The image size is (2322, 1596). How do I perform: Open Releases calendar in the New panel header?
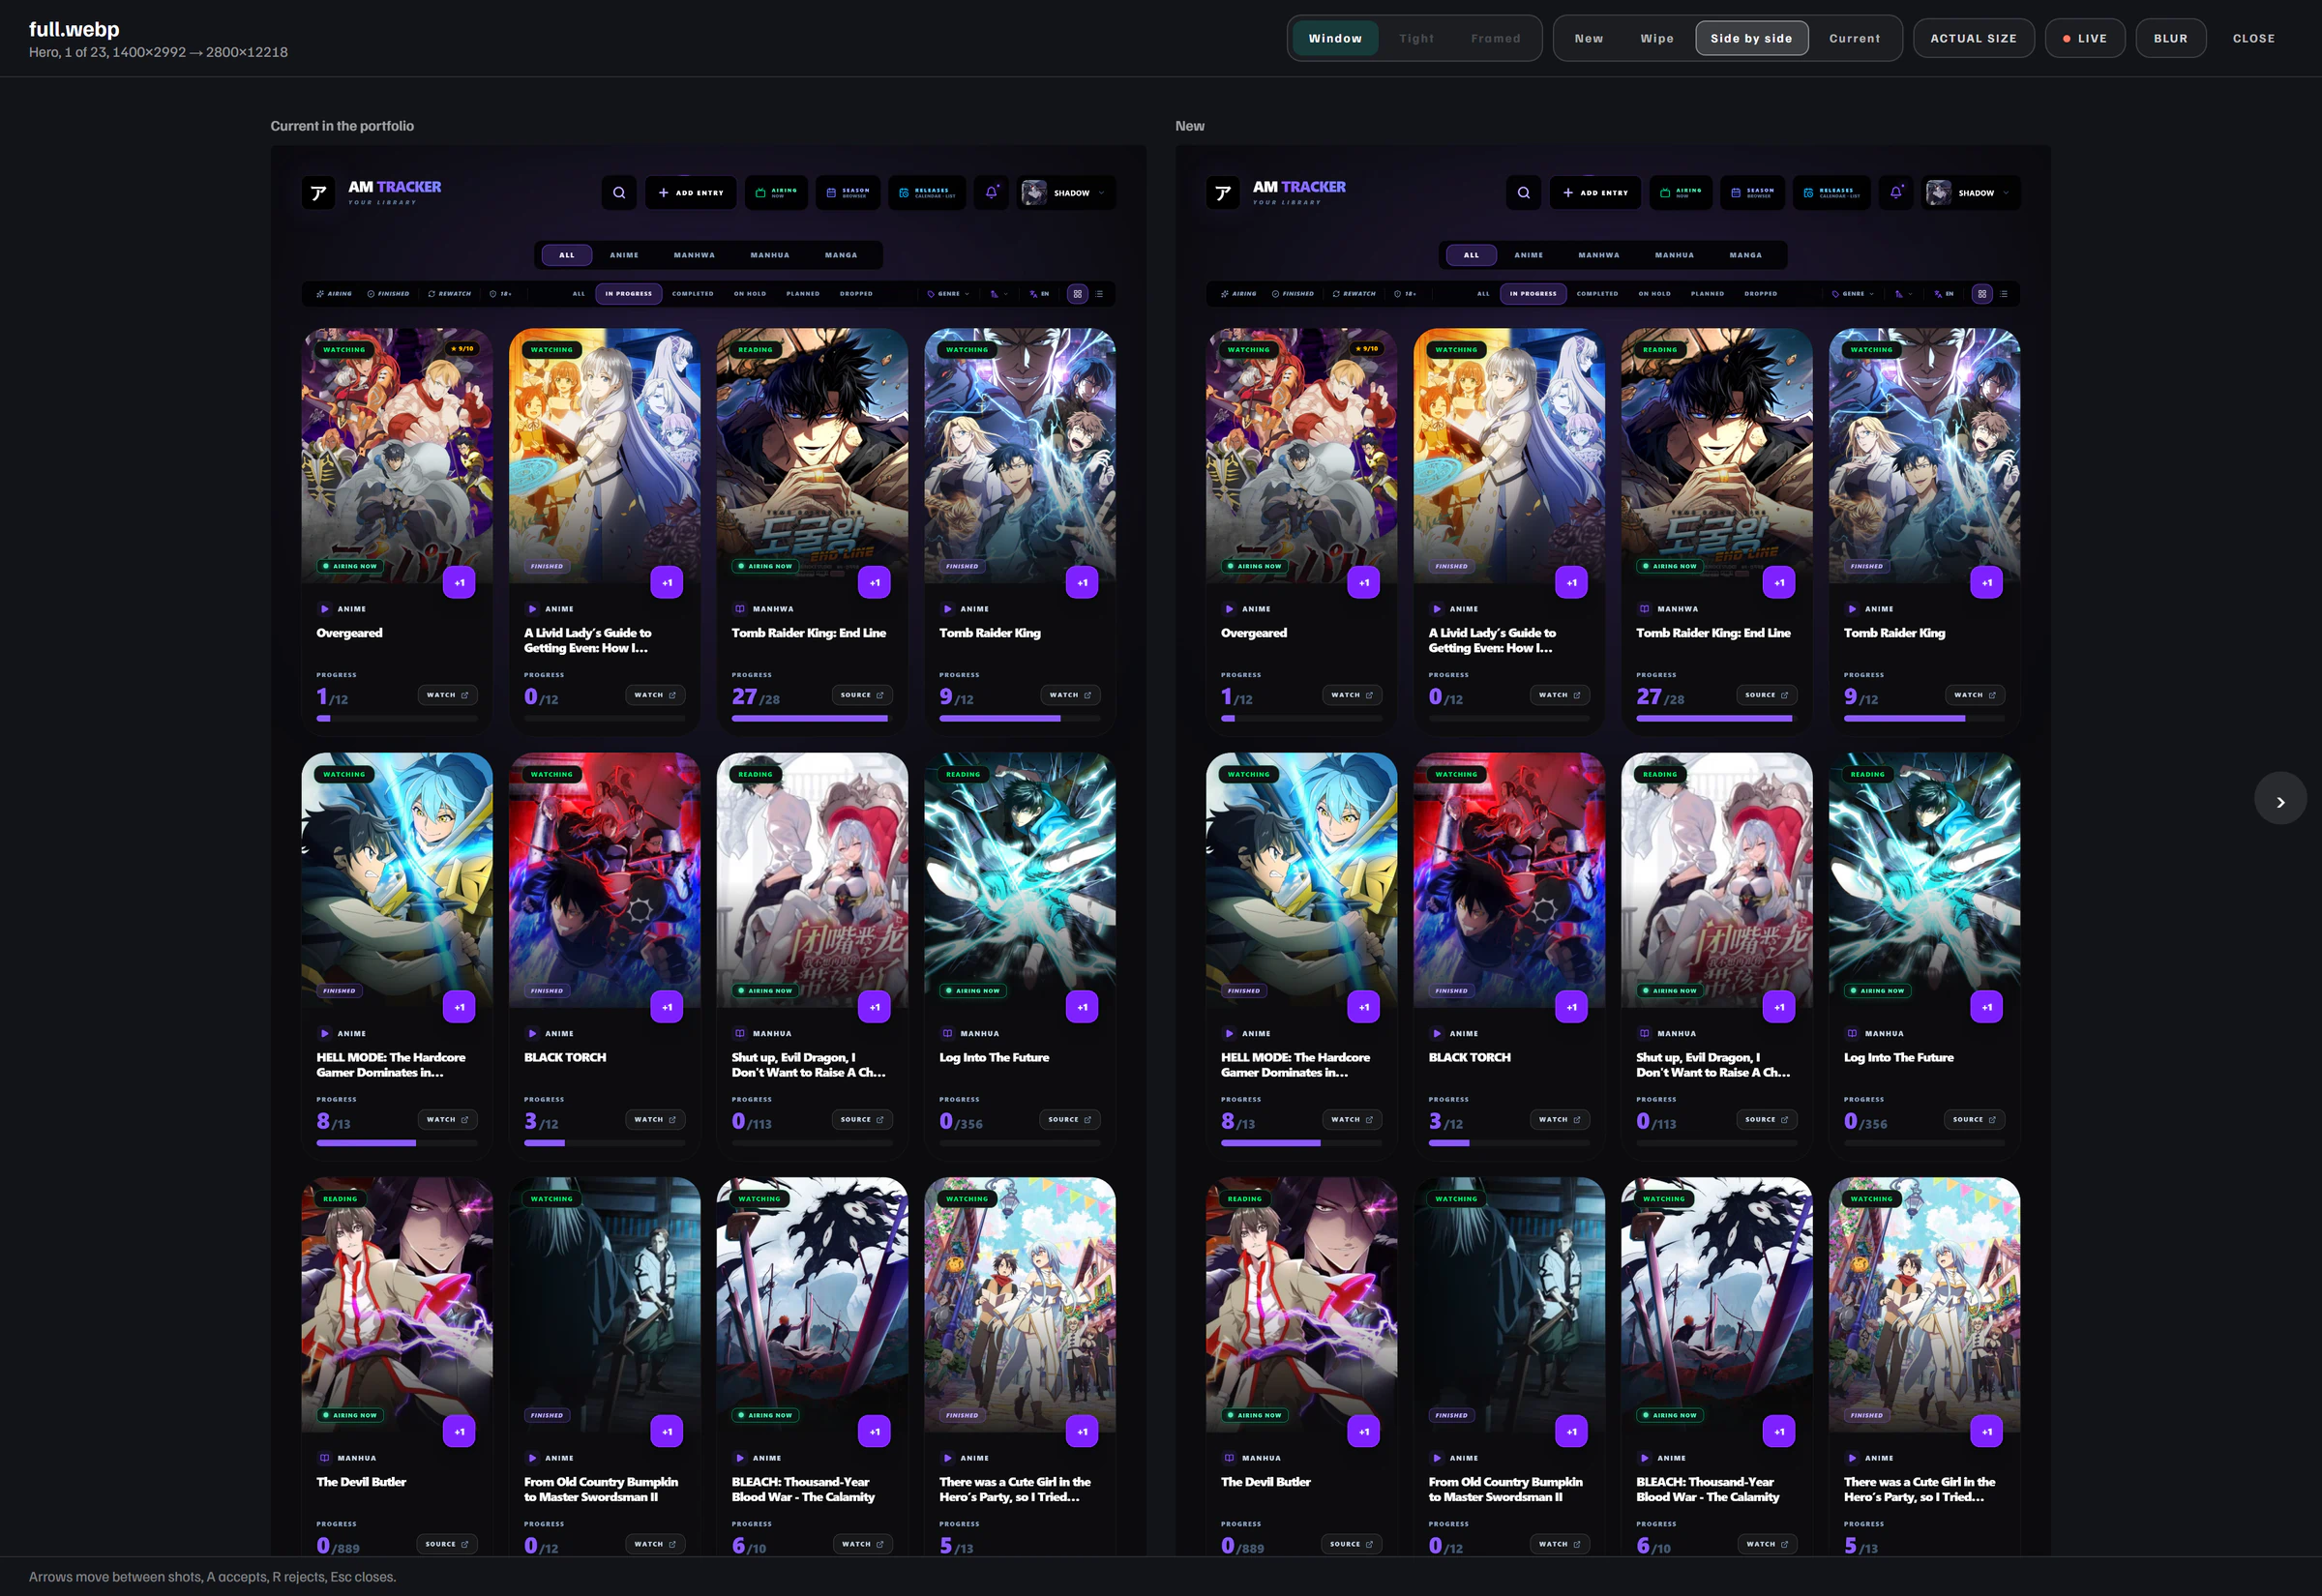tap(1832, 193)
